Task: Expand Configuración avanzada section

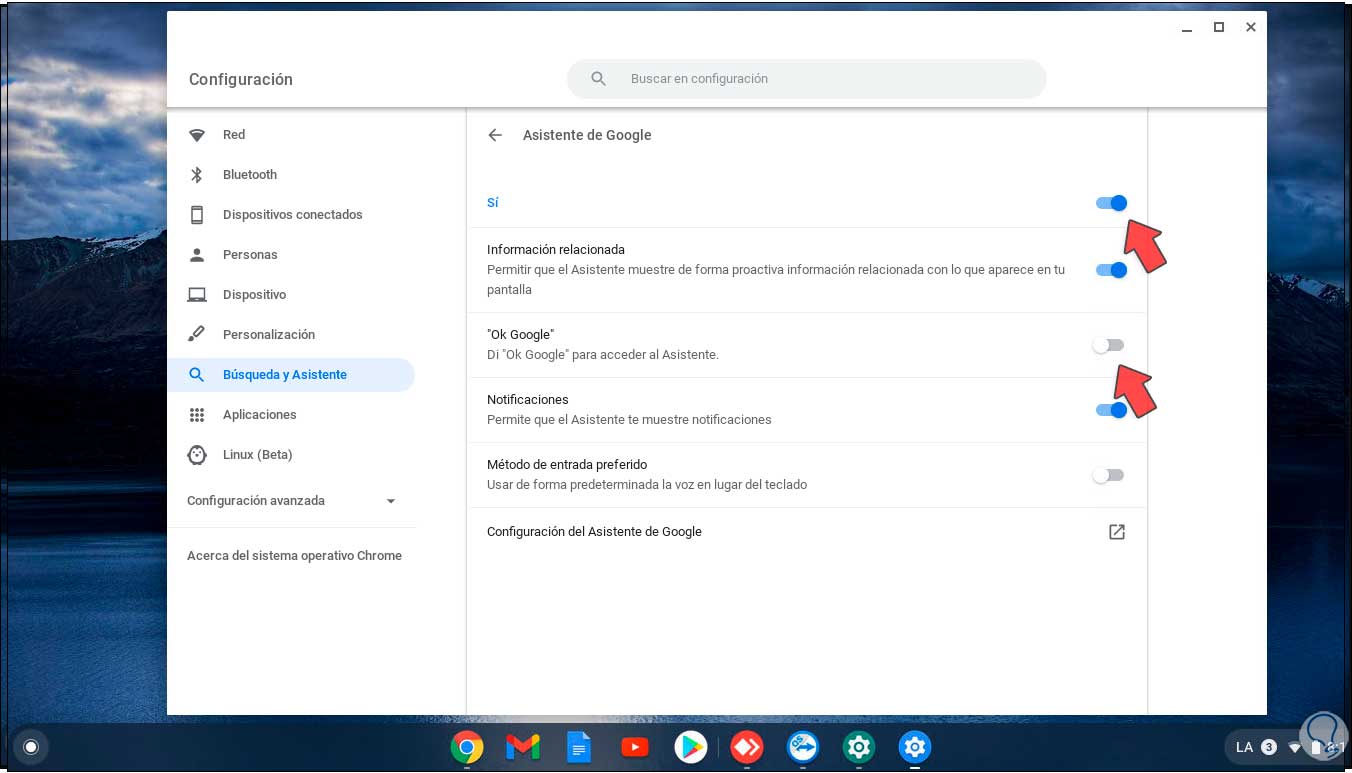Action: [x=292, y=501]
